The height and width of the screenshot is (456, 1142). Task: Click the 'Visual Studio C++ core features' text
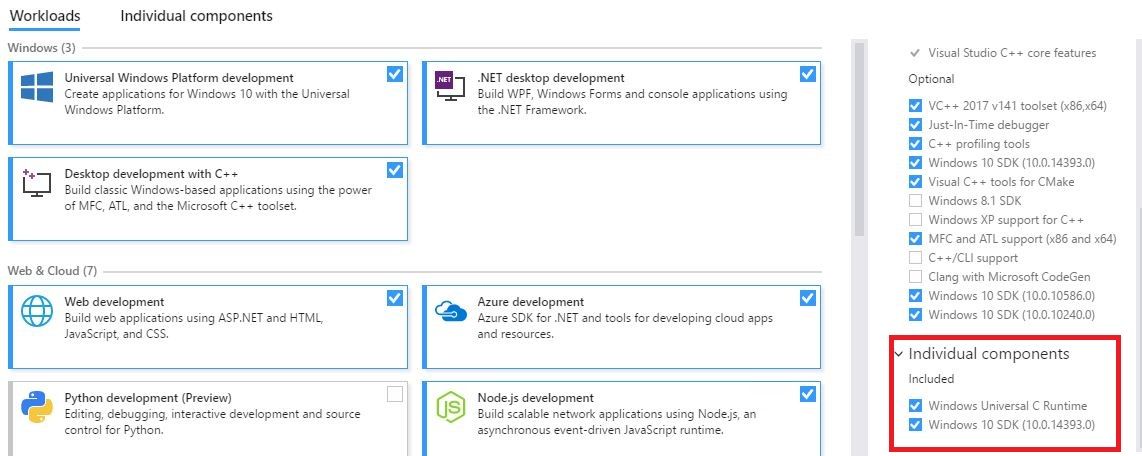tap(1012, 53)
